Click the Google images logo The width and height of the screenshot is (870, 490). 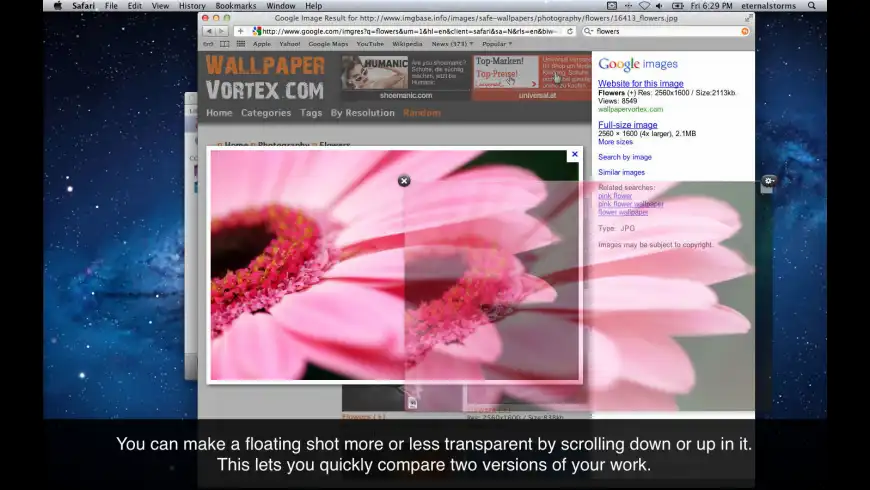(x=638, y=64)
